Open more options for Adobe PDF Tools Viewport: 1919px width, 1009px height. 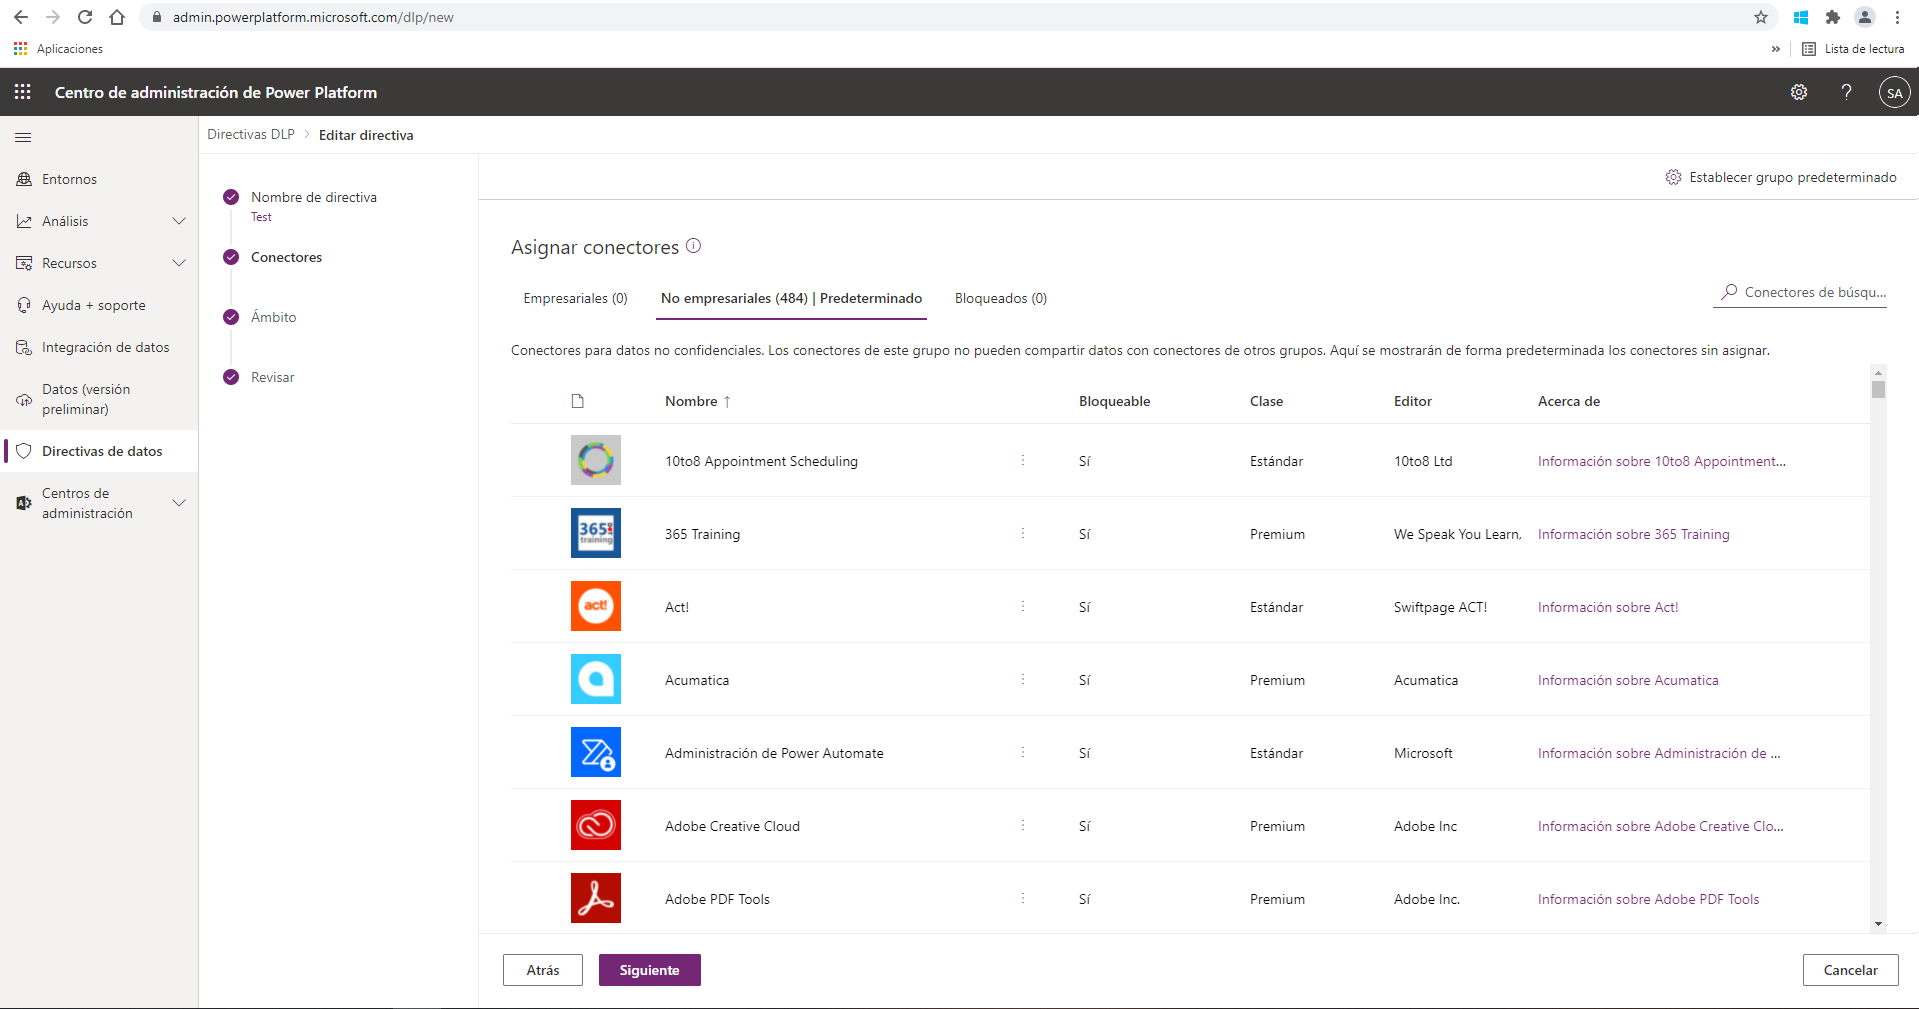1023,898
